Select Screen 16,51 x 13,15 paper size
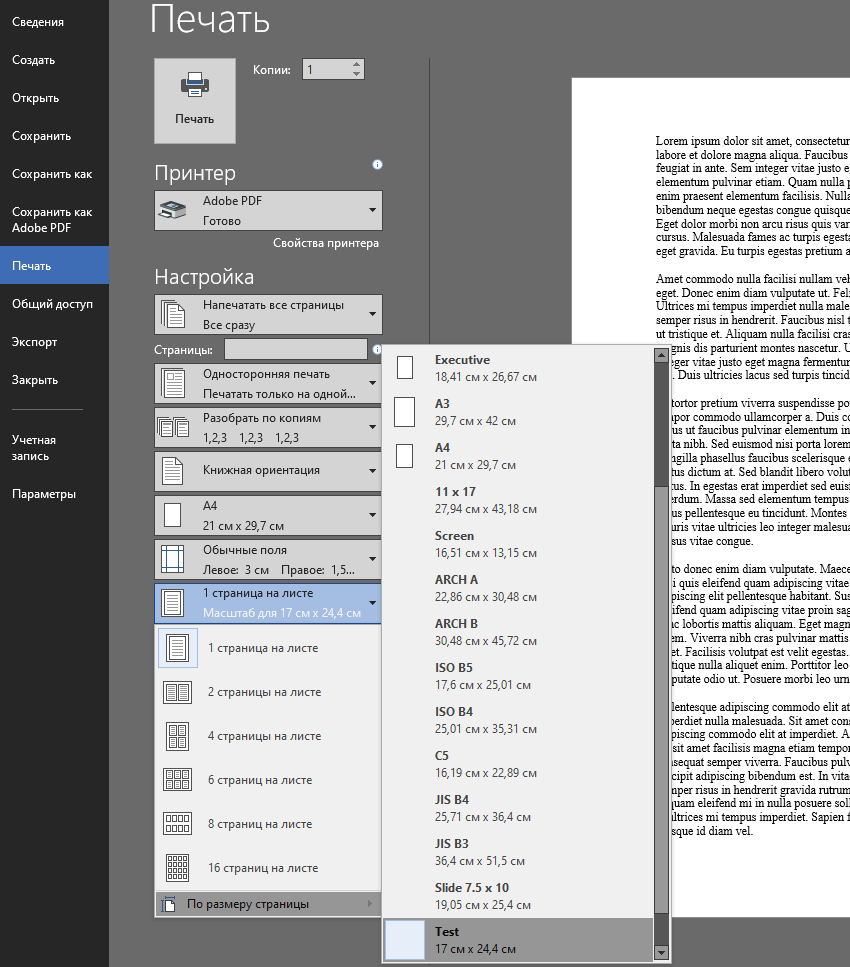The image size is (850, 967). pyautogui.click(x=518, y=544)
